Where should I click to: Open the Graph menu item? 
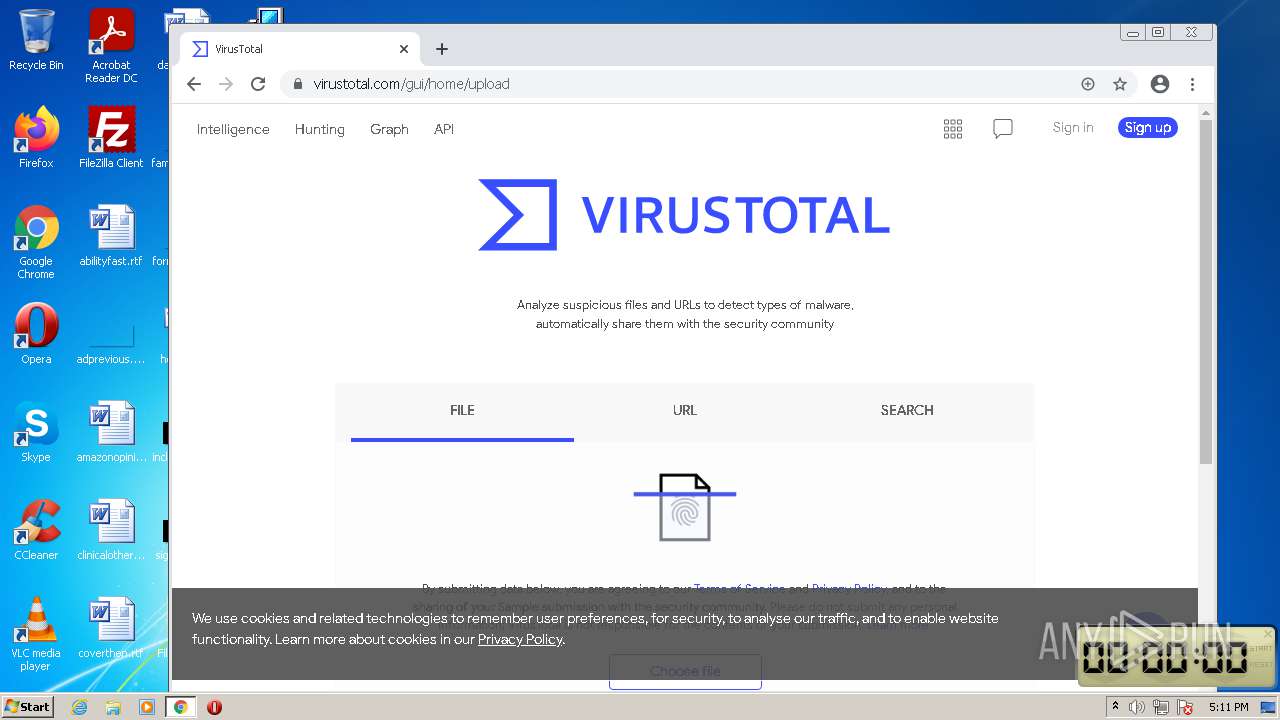click(389, 129)
